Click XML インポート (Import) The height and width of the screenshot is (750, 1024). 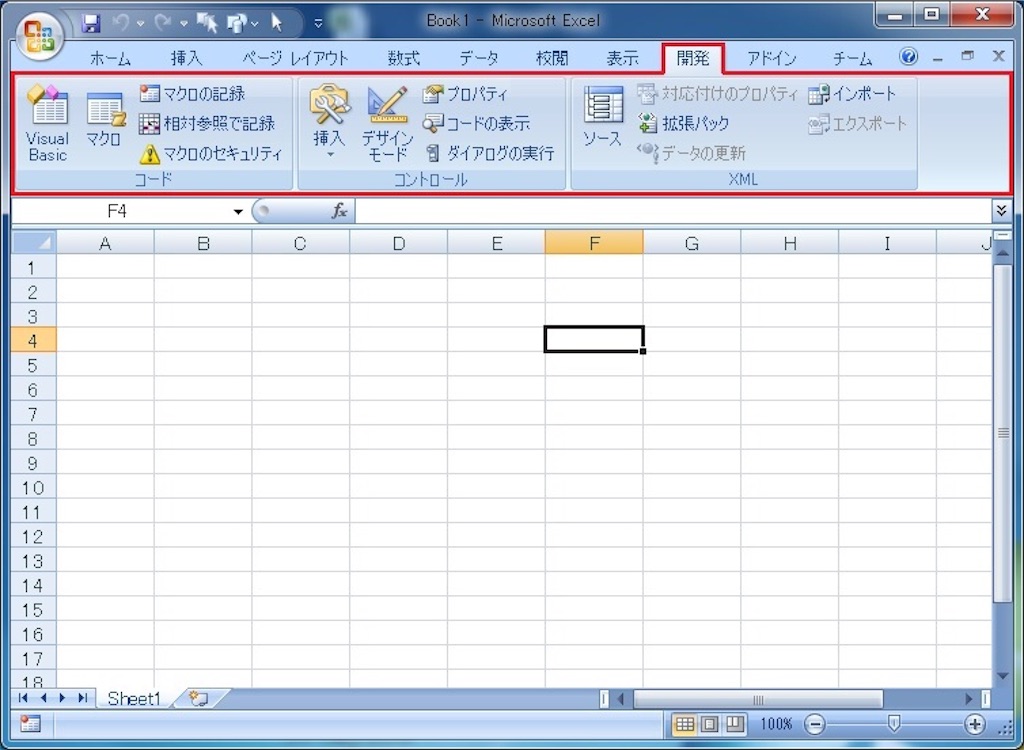coord(852,94)
